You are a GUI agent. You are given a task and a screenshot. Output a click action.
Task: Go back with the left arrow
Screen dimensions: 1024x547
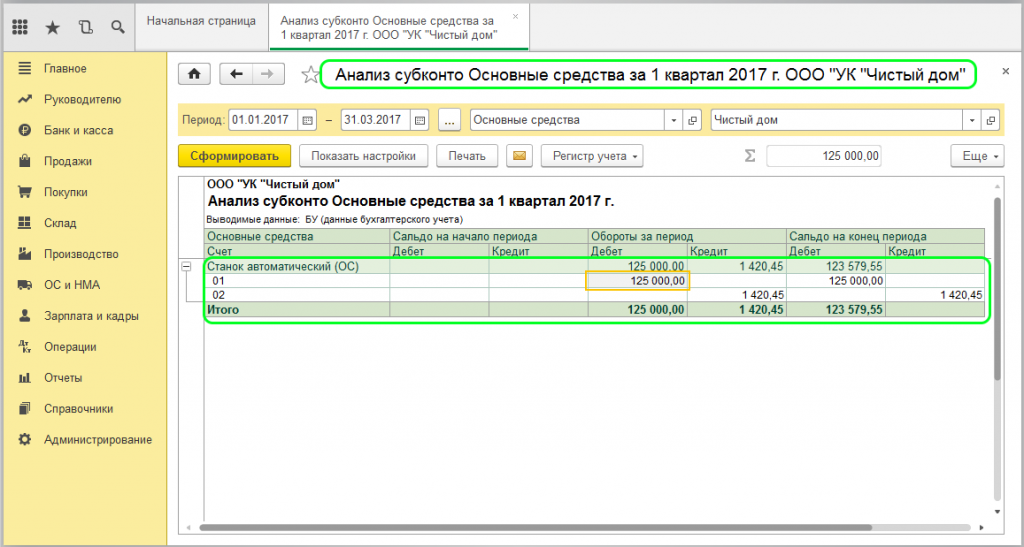(237, 74)
